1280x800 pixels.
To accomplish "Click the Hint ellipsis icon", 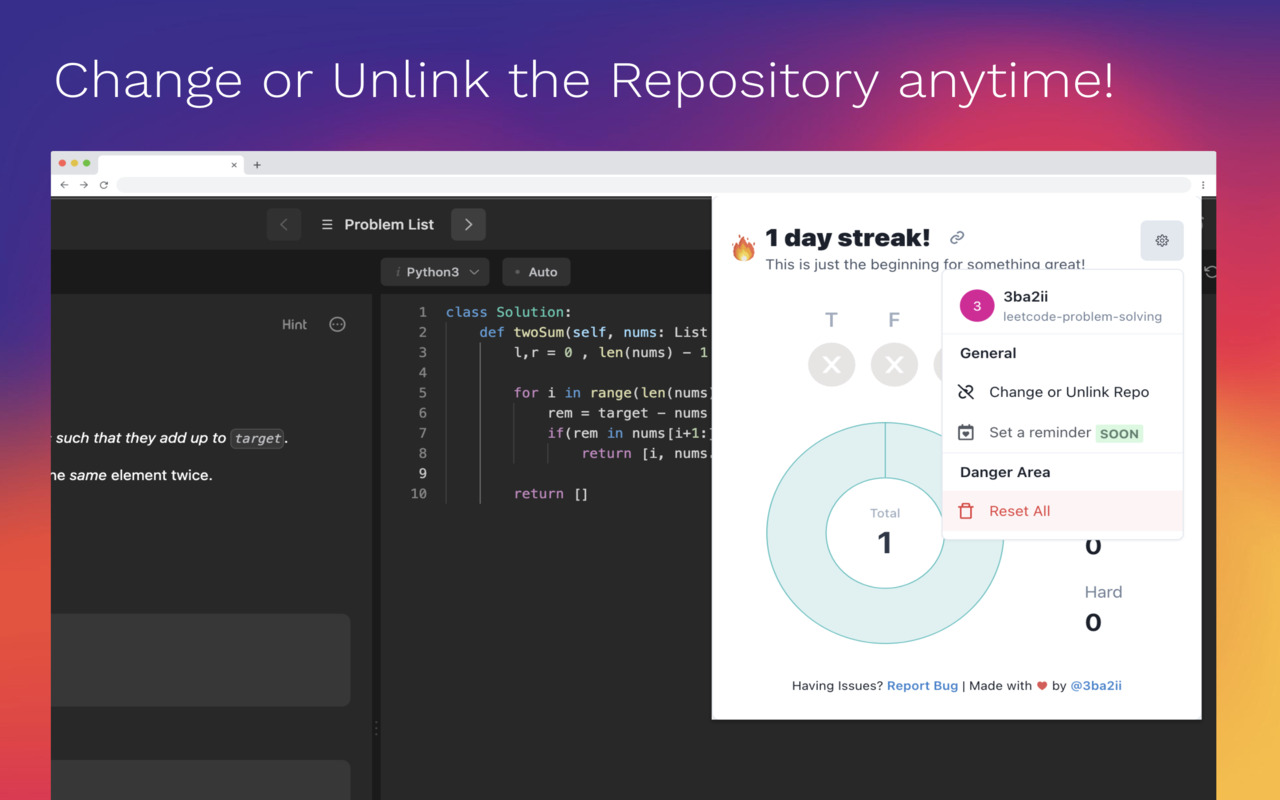I will pos(336,324).
